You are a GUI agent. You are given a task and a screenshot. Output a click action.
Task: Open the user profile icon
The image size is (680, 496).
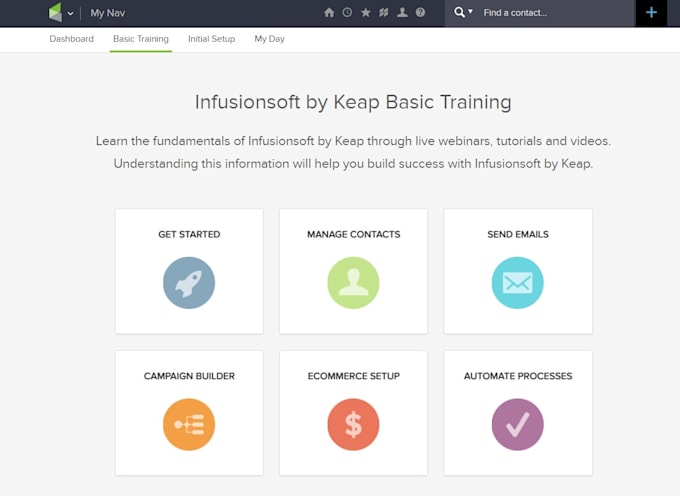402,13
